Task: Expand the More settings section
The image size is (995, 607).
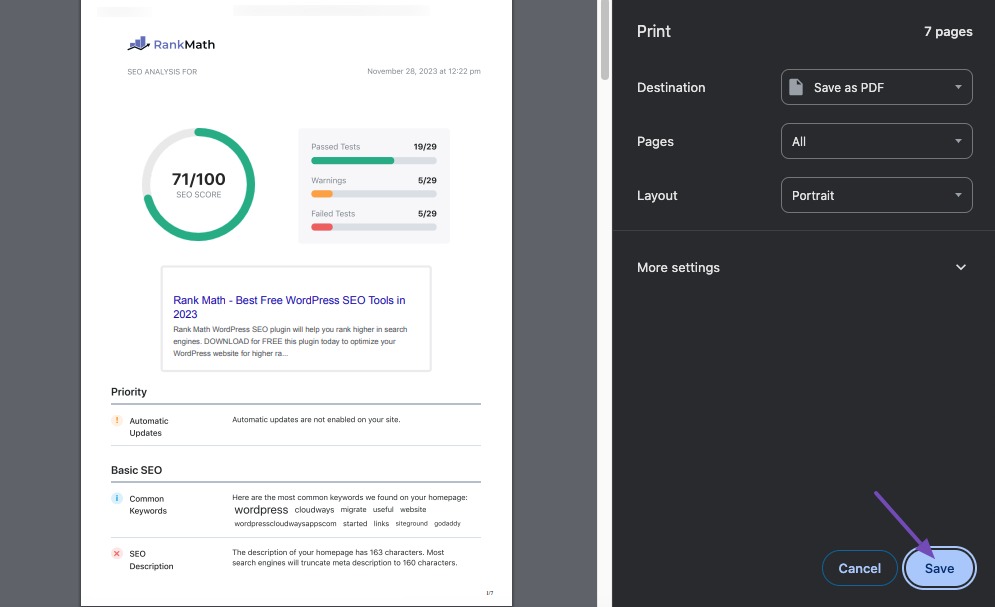Action: tap(802, 267)
